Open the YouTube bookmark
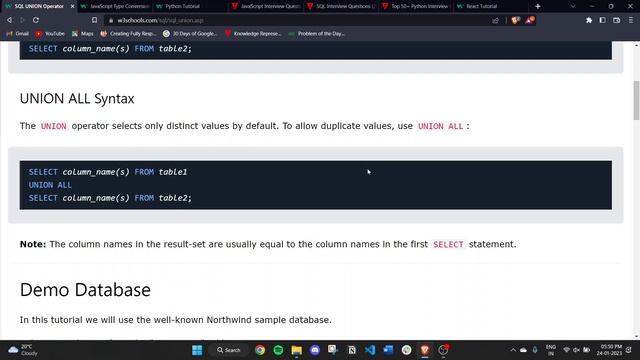Screen dimensions: 640x360 [50, 34]
